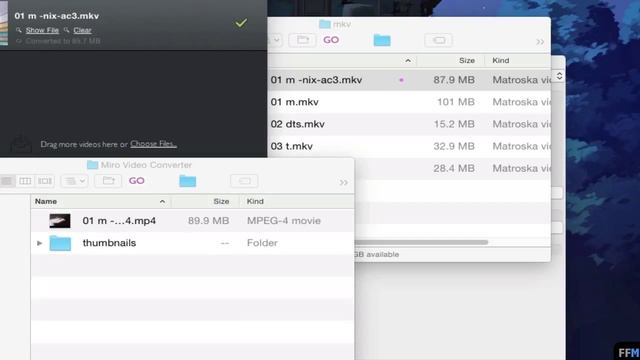640x360 pixels.
Task: Click GO button in Miro Video Converter window
Action: tap(137, 181)
